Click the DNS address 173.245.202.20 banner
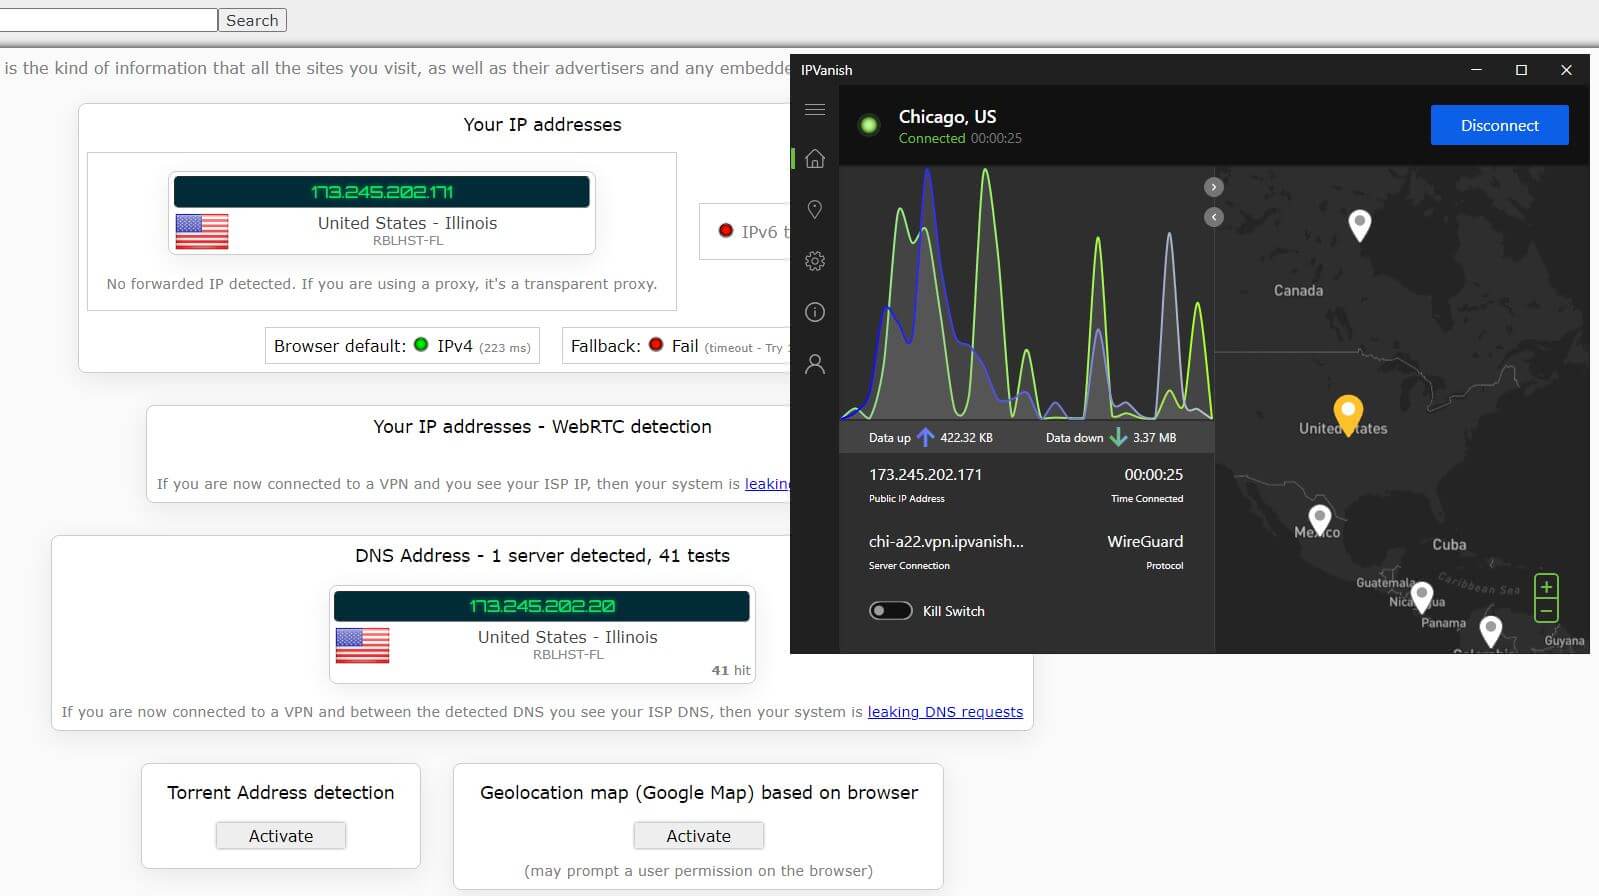The width and height of the screenshot is (1599, 896). (541, 606)
